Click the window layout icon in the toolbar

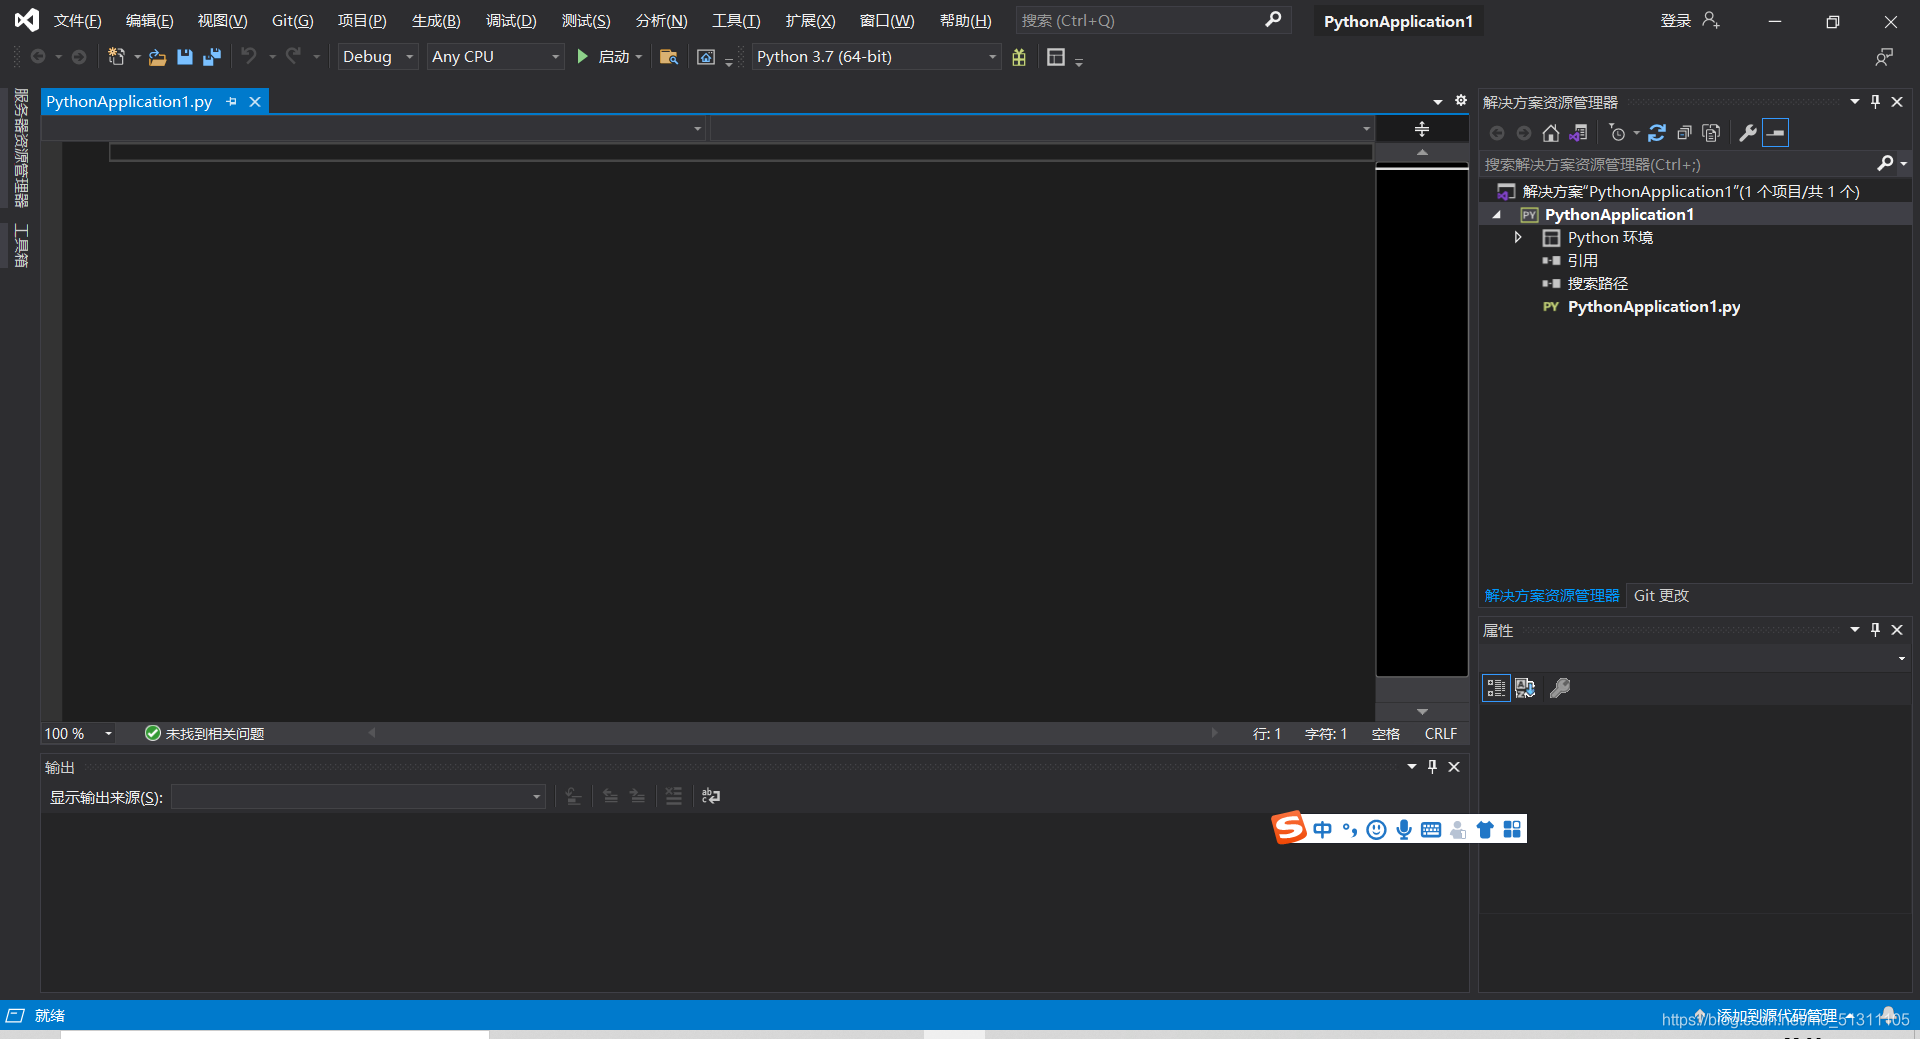click(1056, 57)
